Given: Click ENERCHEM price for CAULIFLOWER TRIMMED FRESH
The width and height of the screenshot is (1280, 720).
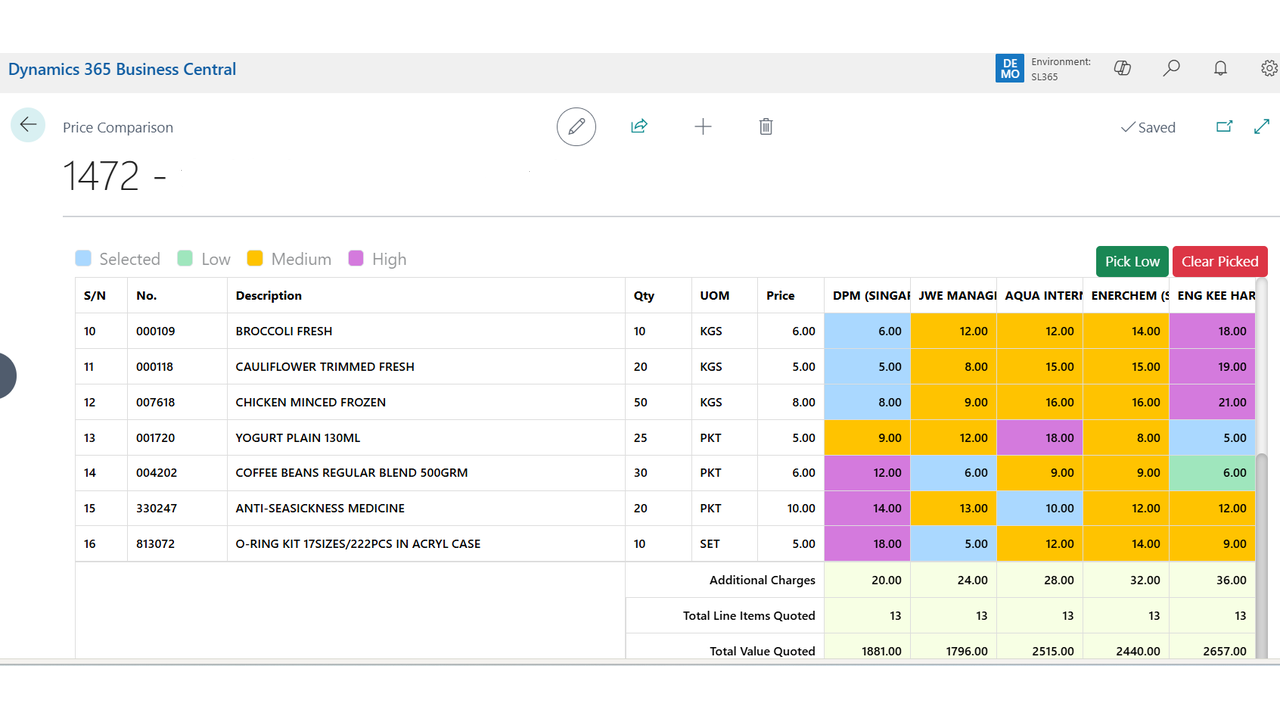Looking at the screenshot, I should click(x=1126, y=367).
